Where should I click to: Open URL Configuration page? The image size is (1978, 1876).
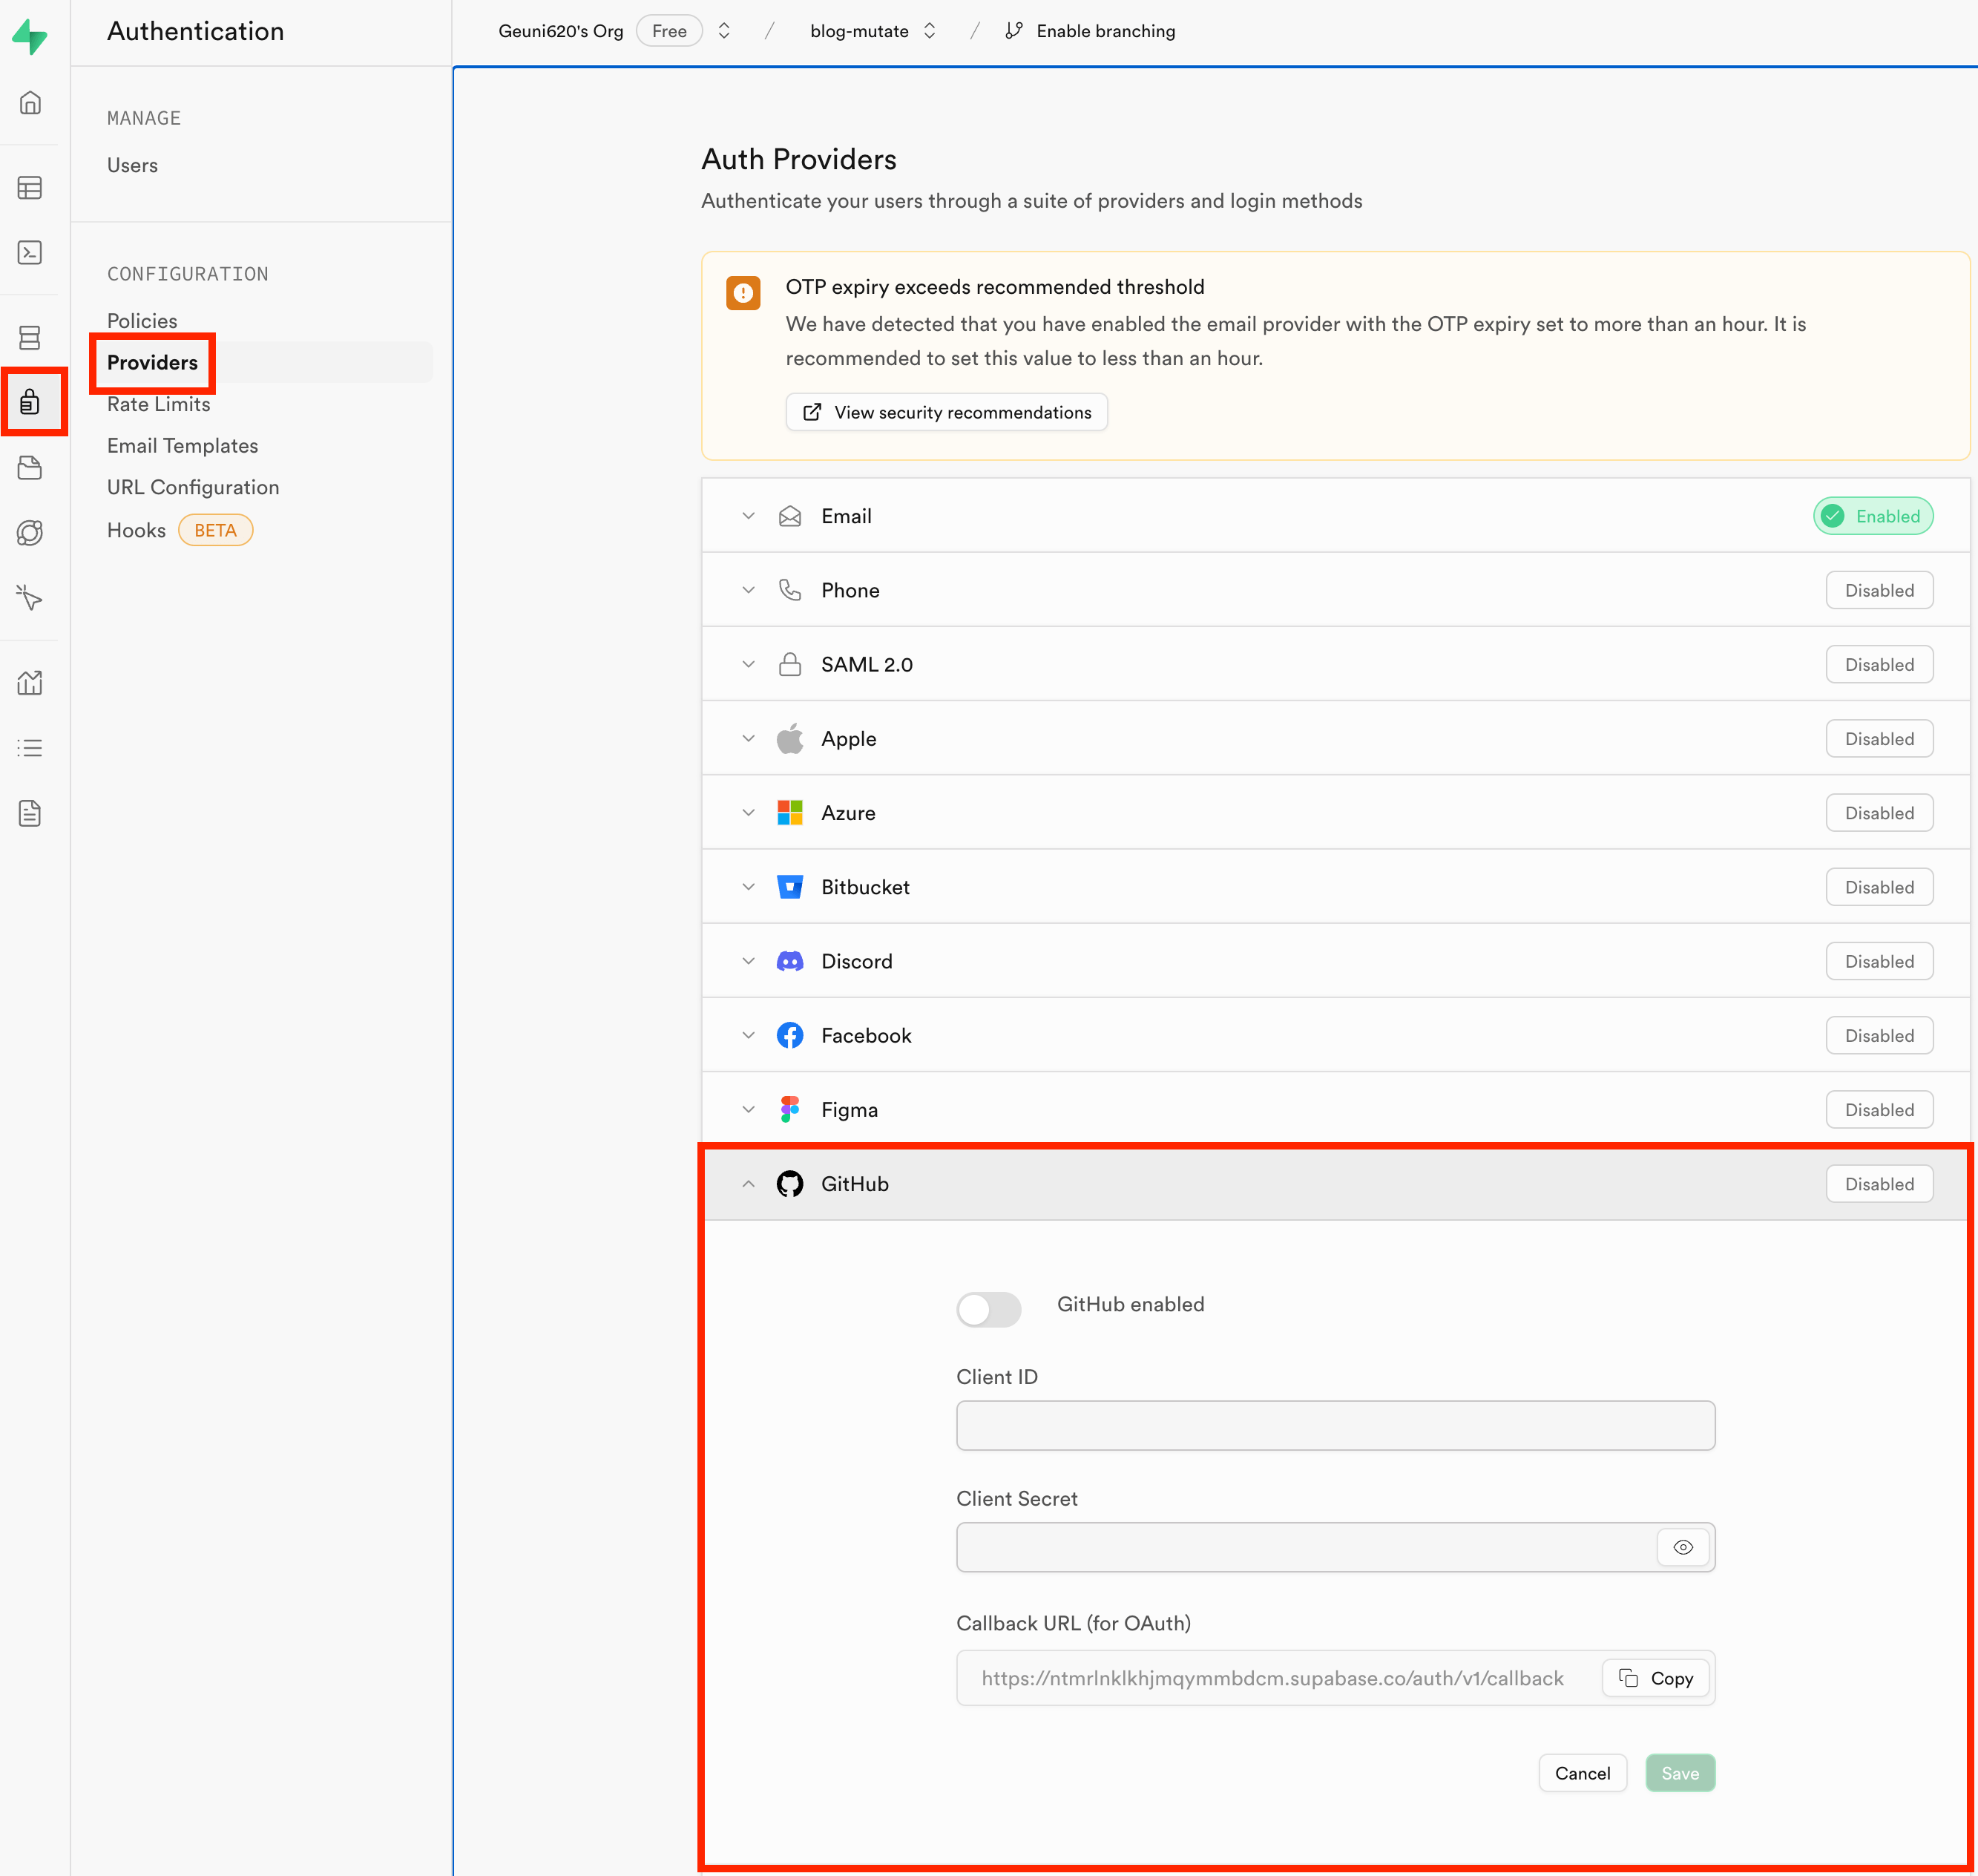(x=193, y=487)
